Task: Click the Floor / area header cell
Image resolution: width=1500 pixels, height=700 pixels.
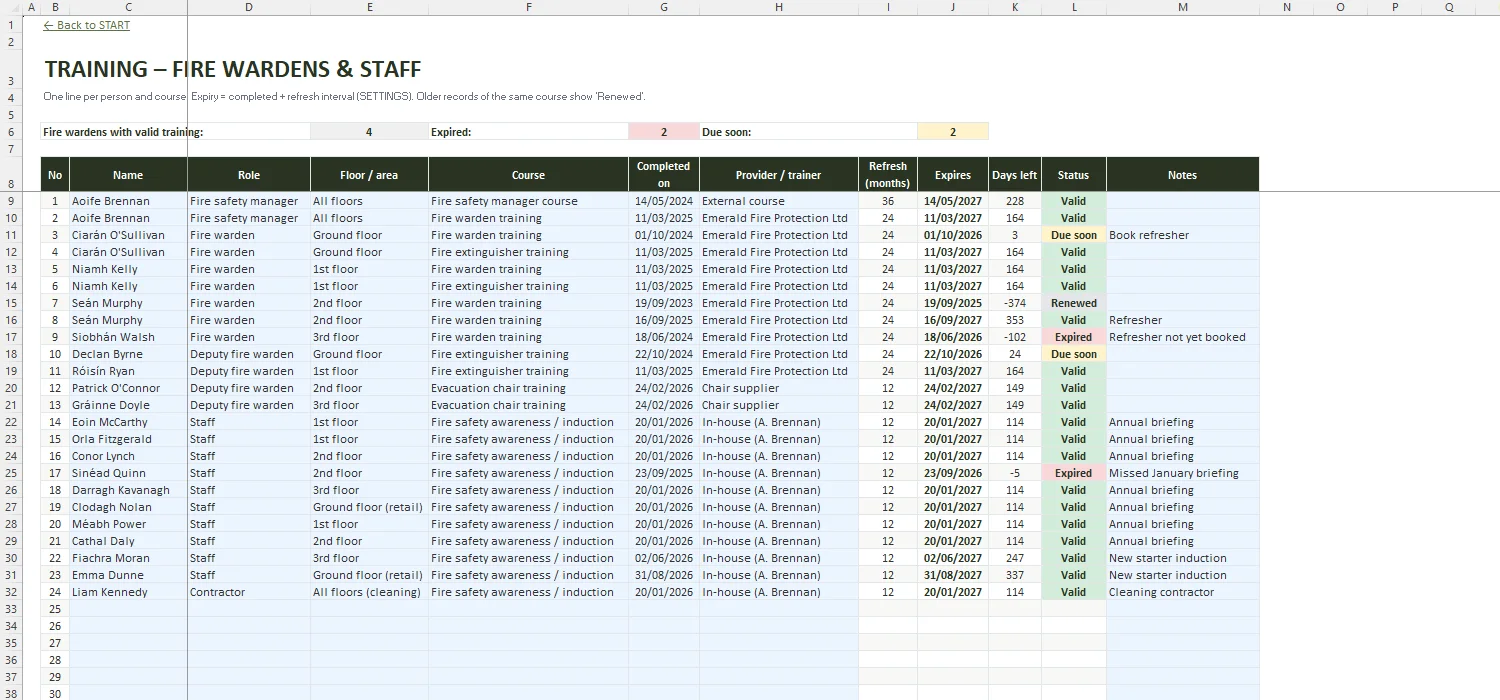Action: point(369,174)
